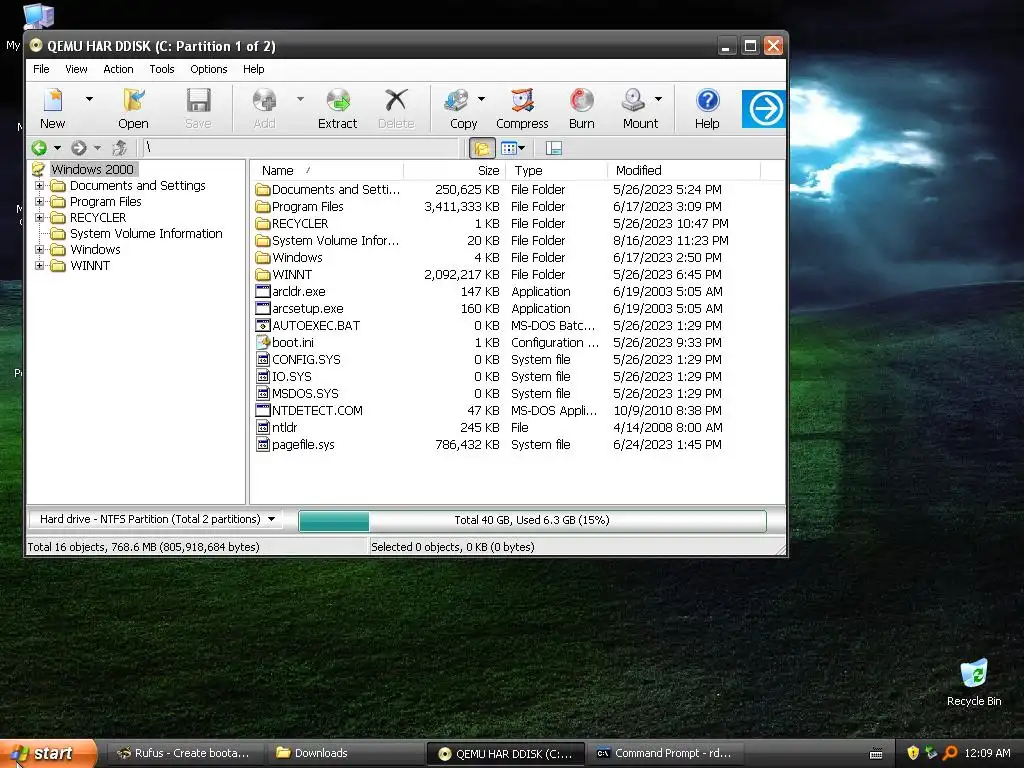Image resolution: width=1024 pixels, height=768 pixels.
Task: Toggle the properties pane icon
Action: [x=554, y=148]
